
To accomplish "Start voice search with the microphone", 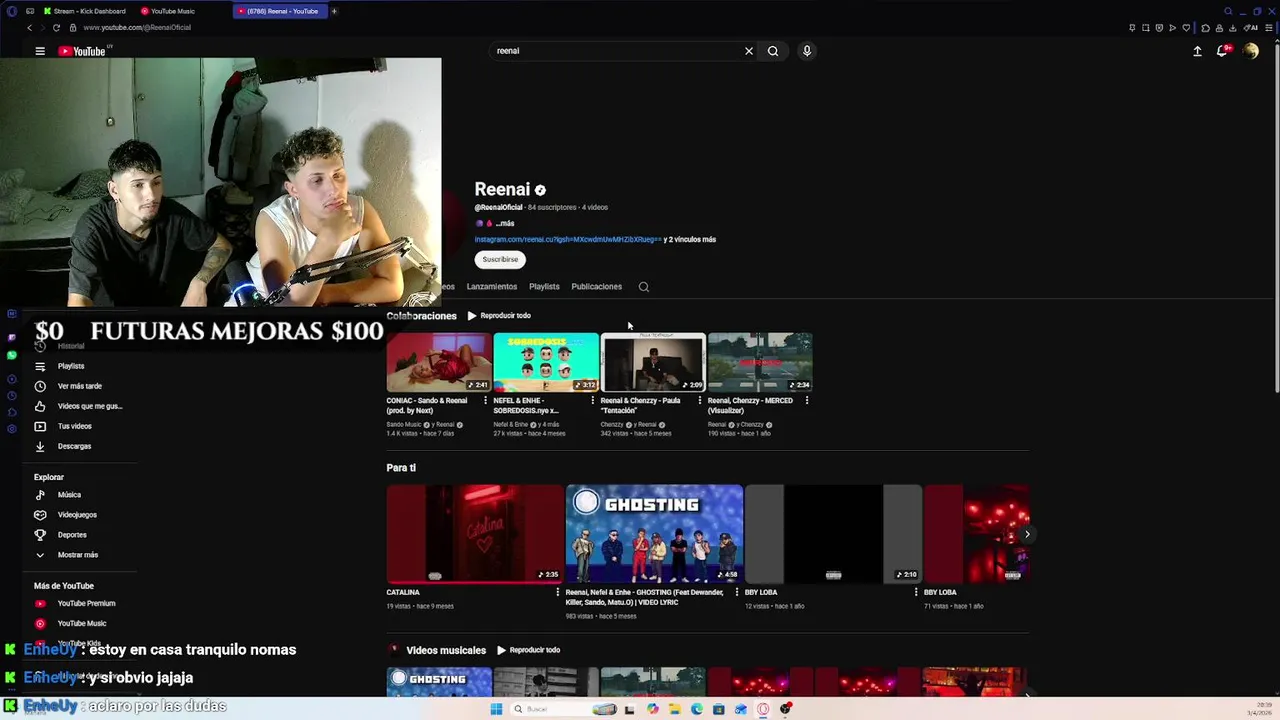I will pos(806,51).
